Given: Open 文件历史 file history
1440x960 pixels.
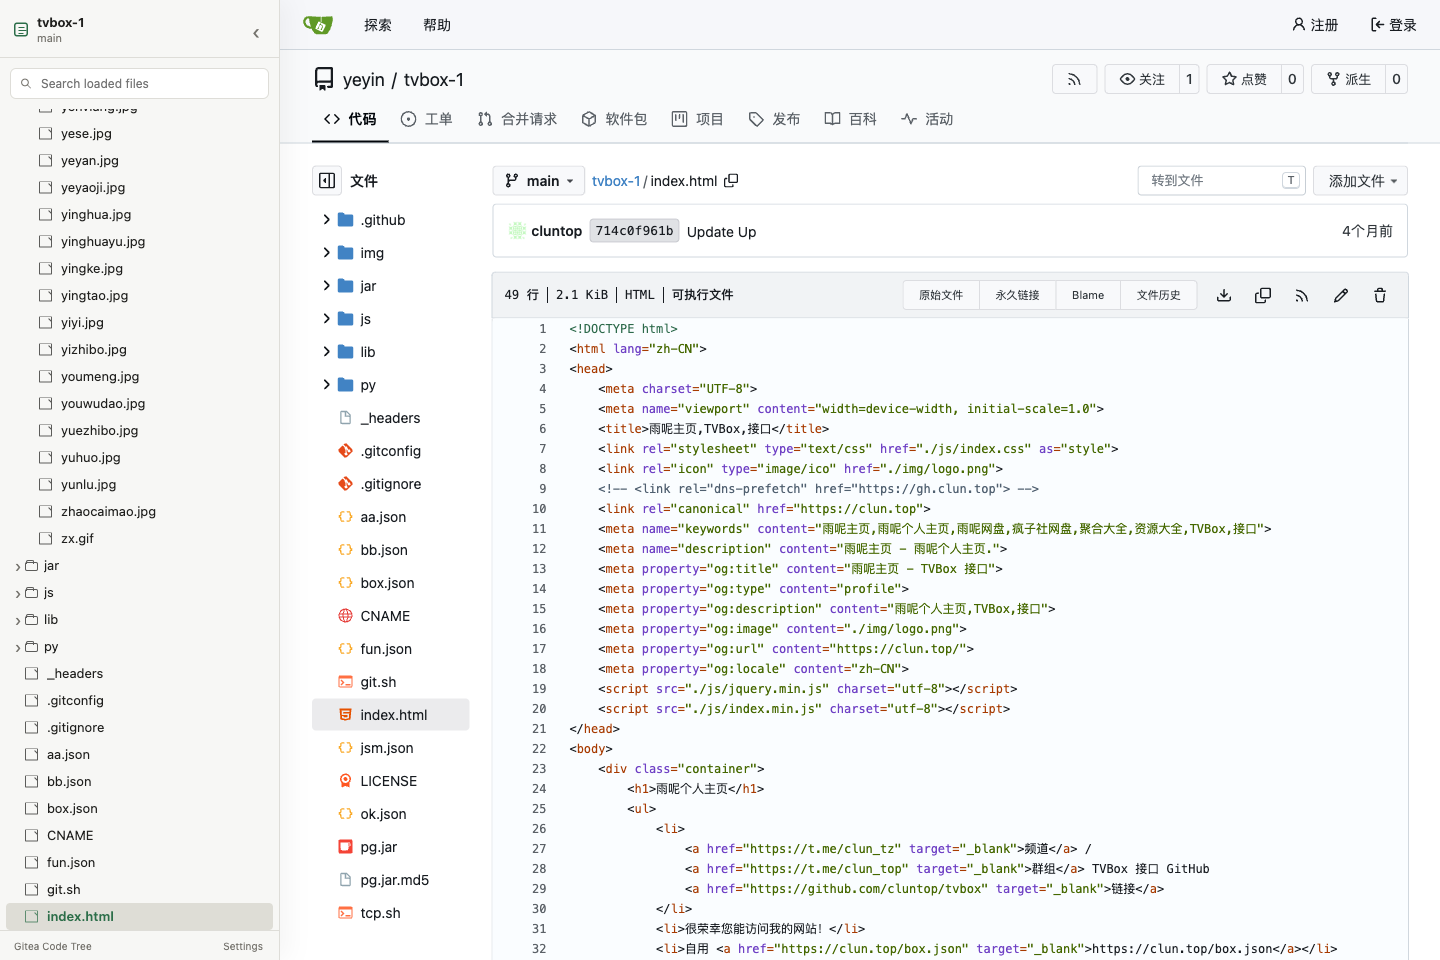Looking at the screenshot, I should 1159,295.
